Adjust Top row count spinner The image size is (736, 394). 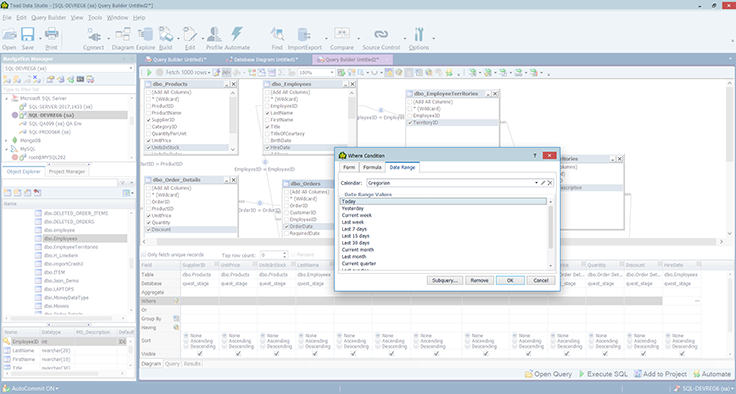(285, 255)
